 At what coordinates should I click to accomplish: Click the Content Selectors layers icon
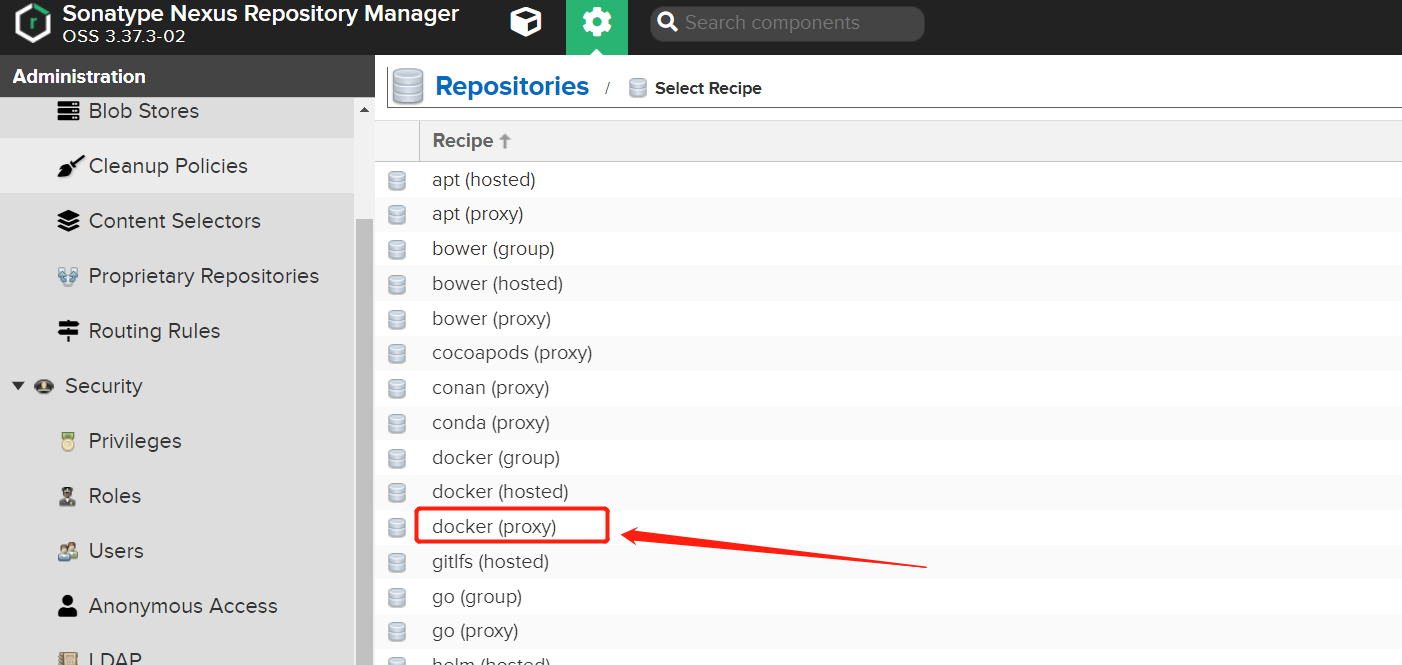pos(68,221)
